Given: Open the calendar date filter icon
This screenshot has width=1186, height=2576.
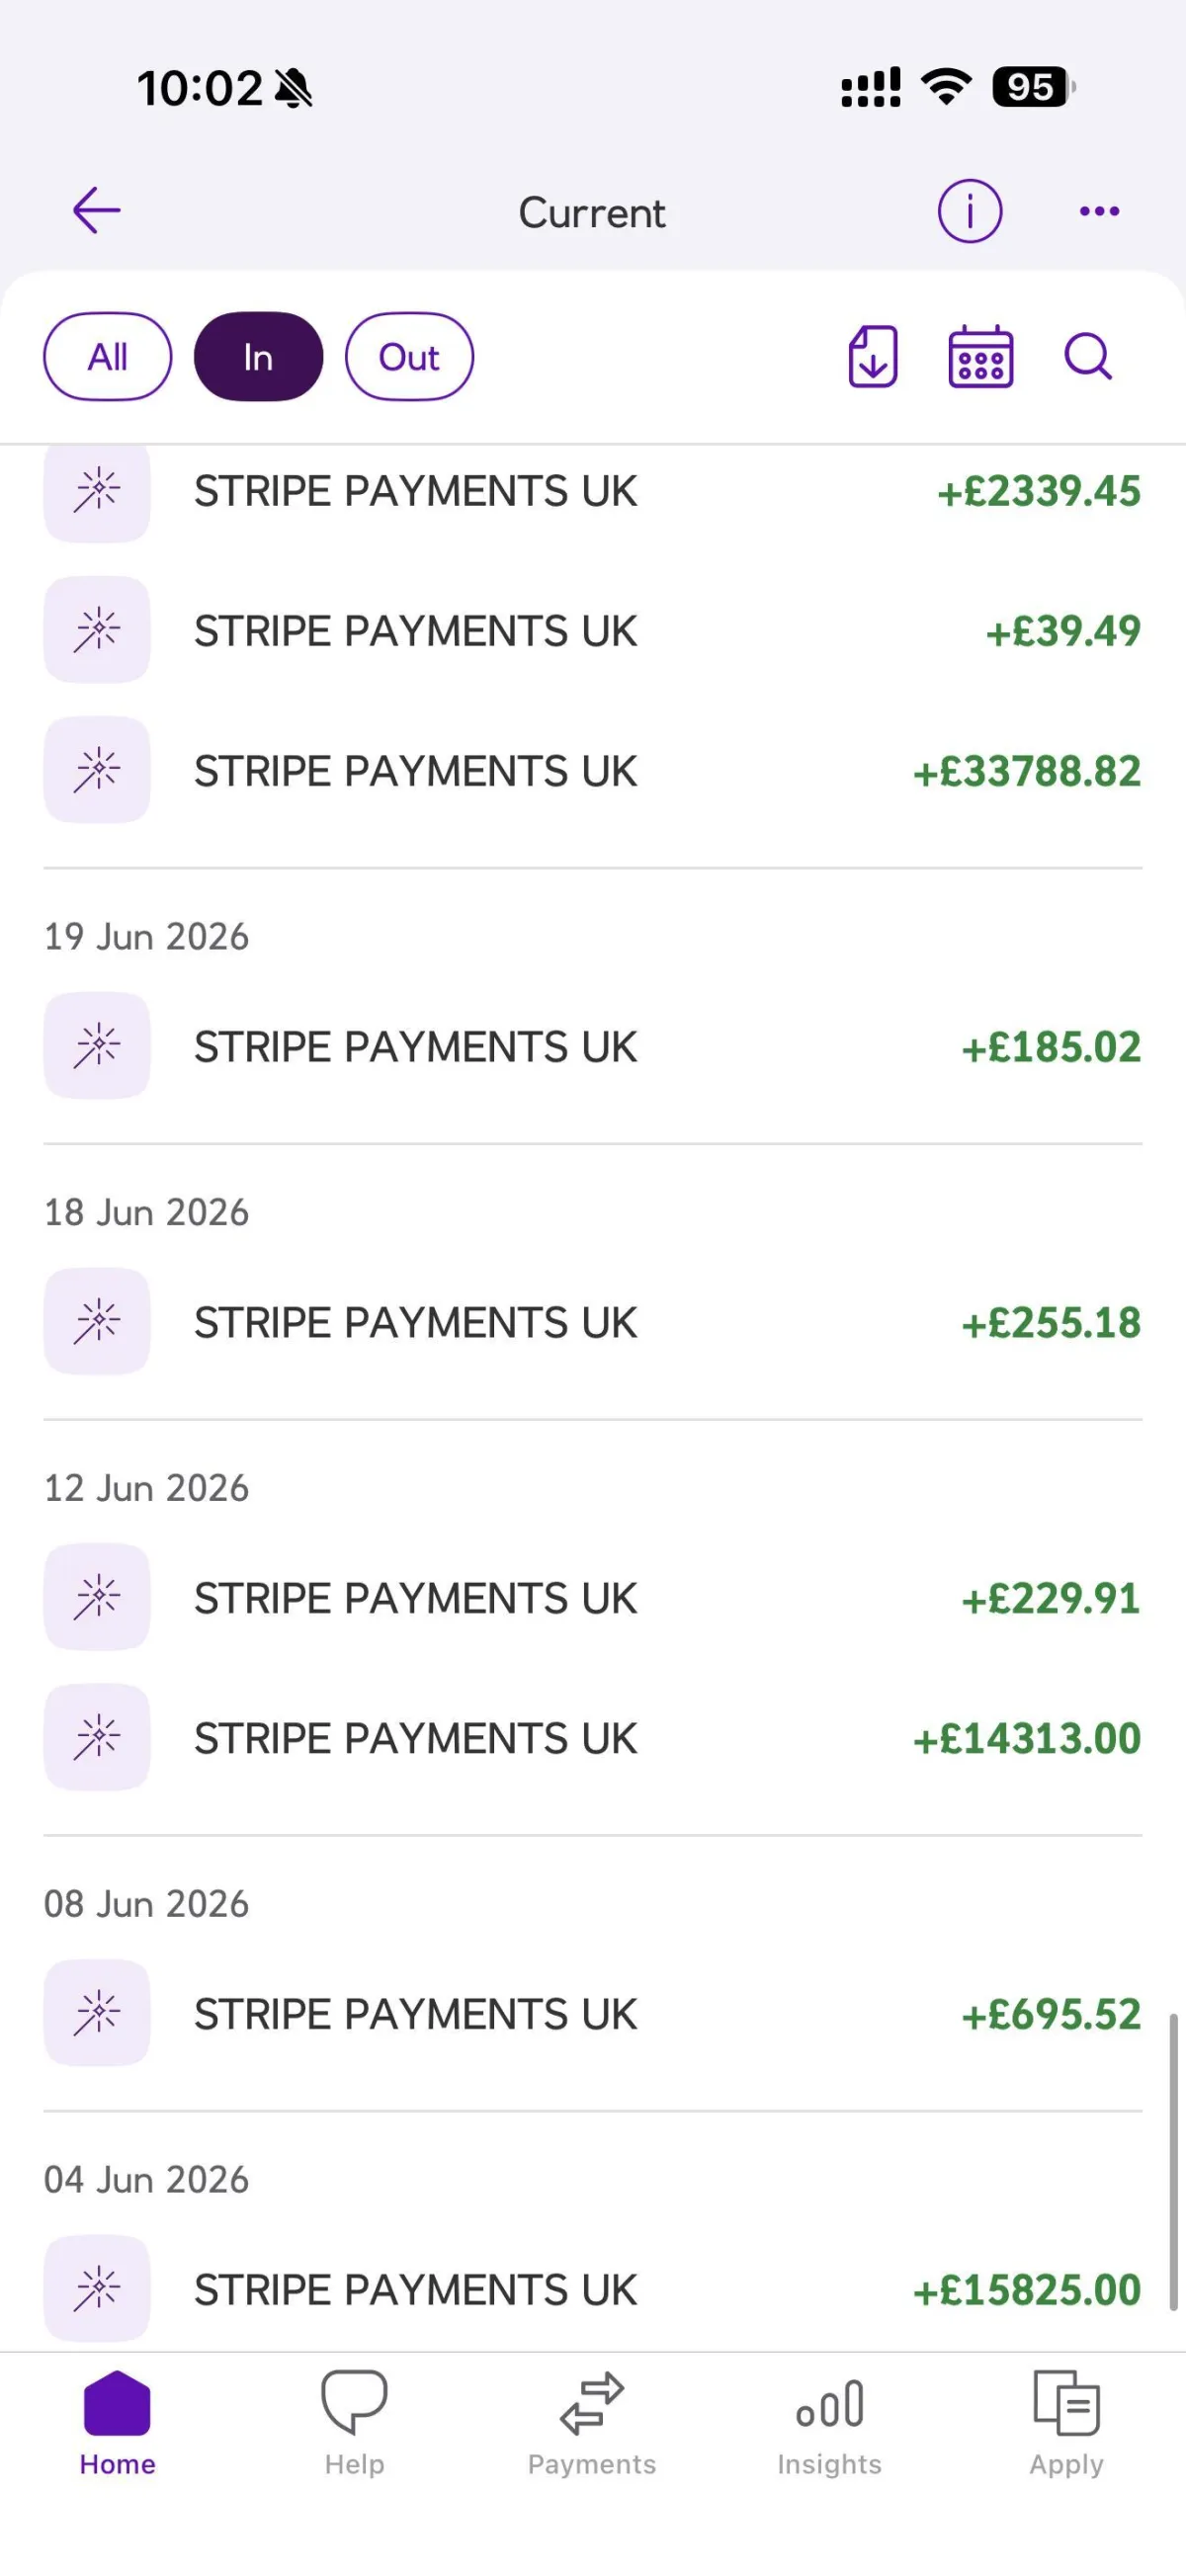Looking at the screenshot, I should [980, 356].
